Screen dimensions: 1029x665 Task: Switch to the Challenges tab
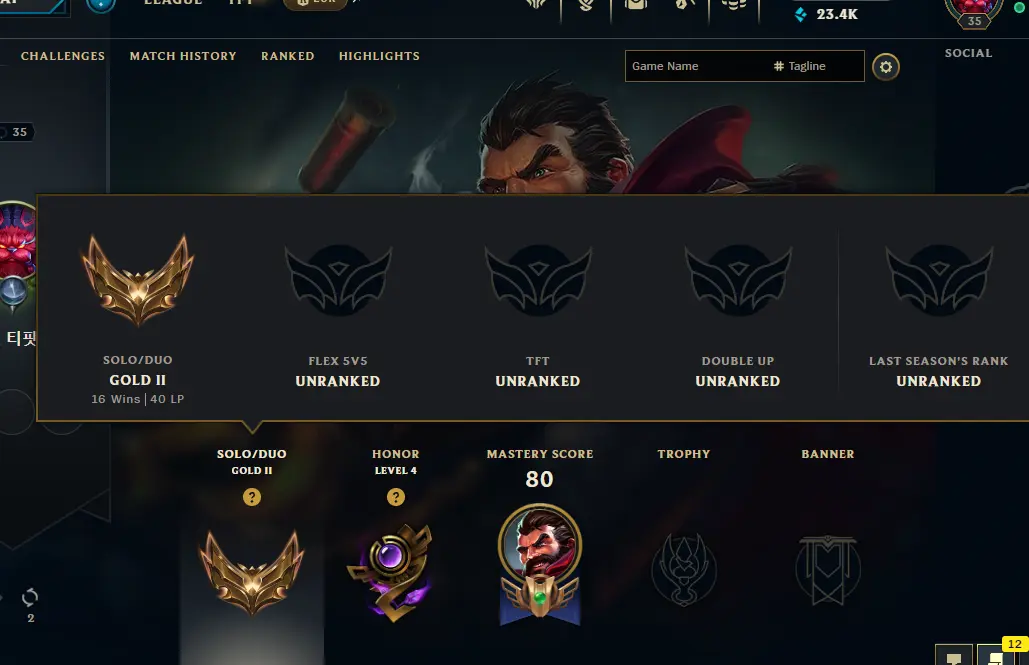pos(63,56)
